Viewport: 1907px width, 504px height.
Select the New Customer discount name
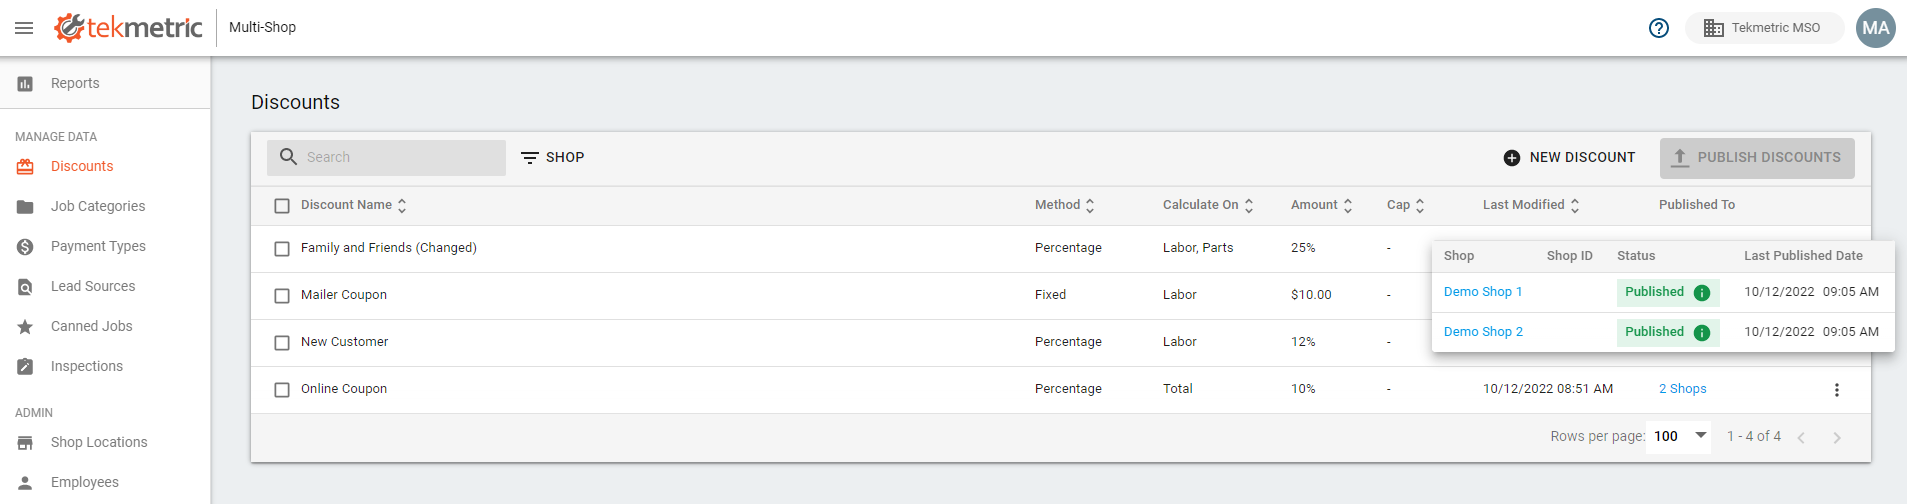click(345, 342)
